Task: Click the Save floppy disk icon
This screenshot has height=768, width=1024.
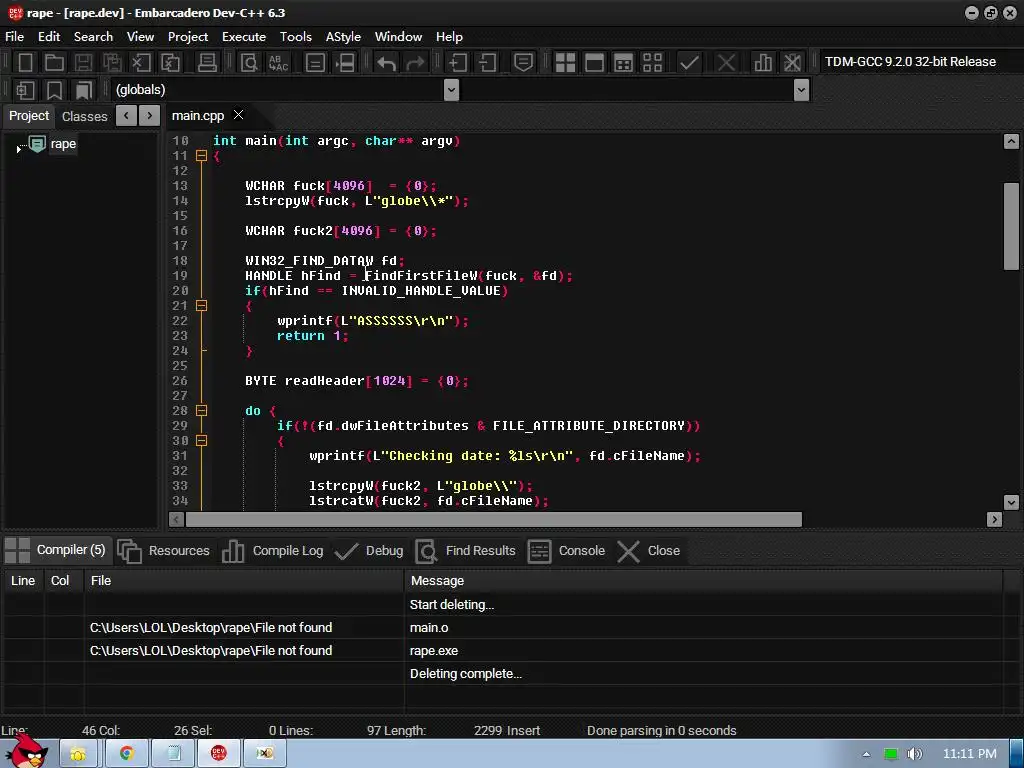Action: point(83,62)
